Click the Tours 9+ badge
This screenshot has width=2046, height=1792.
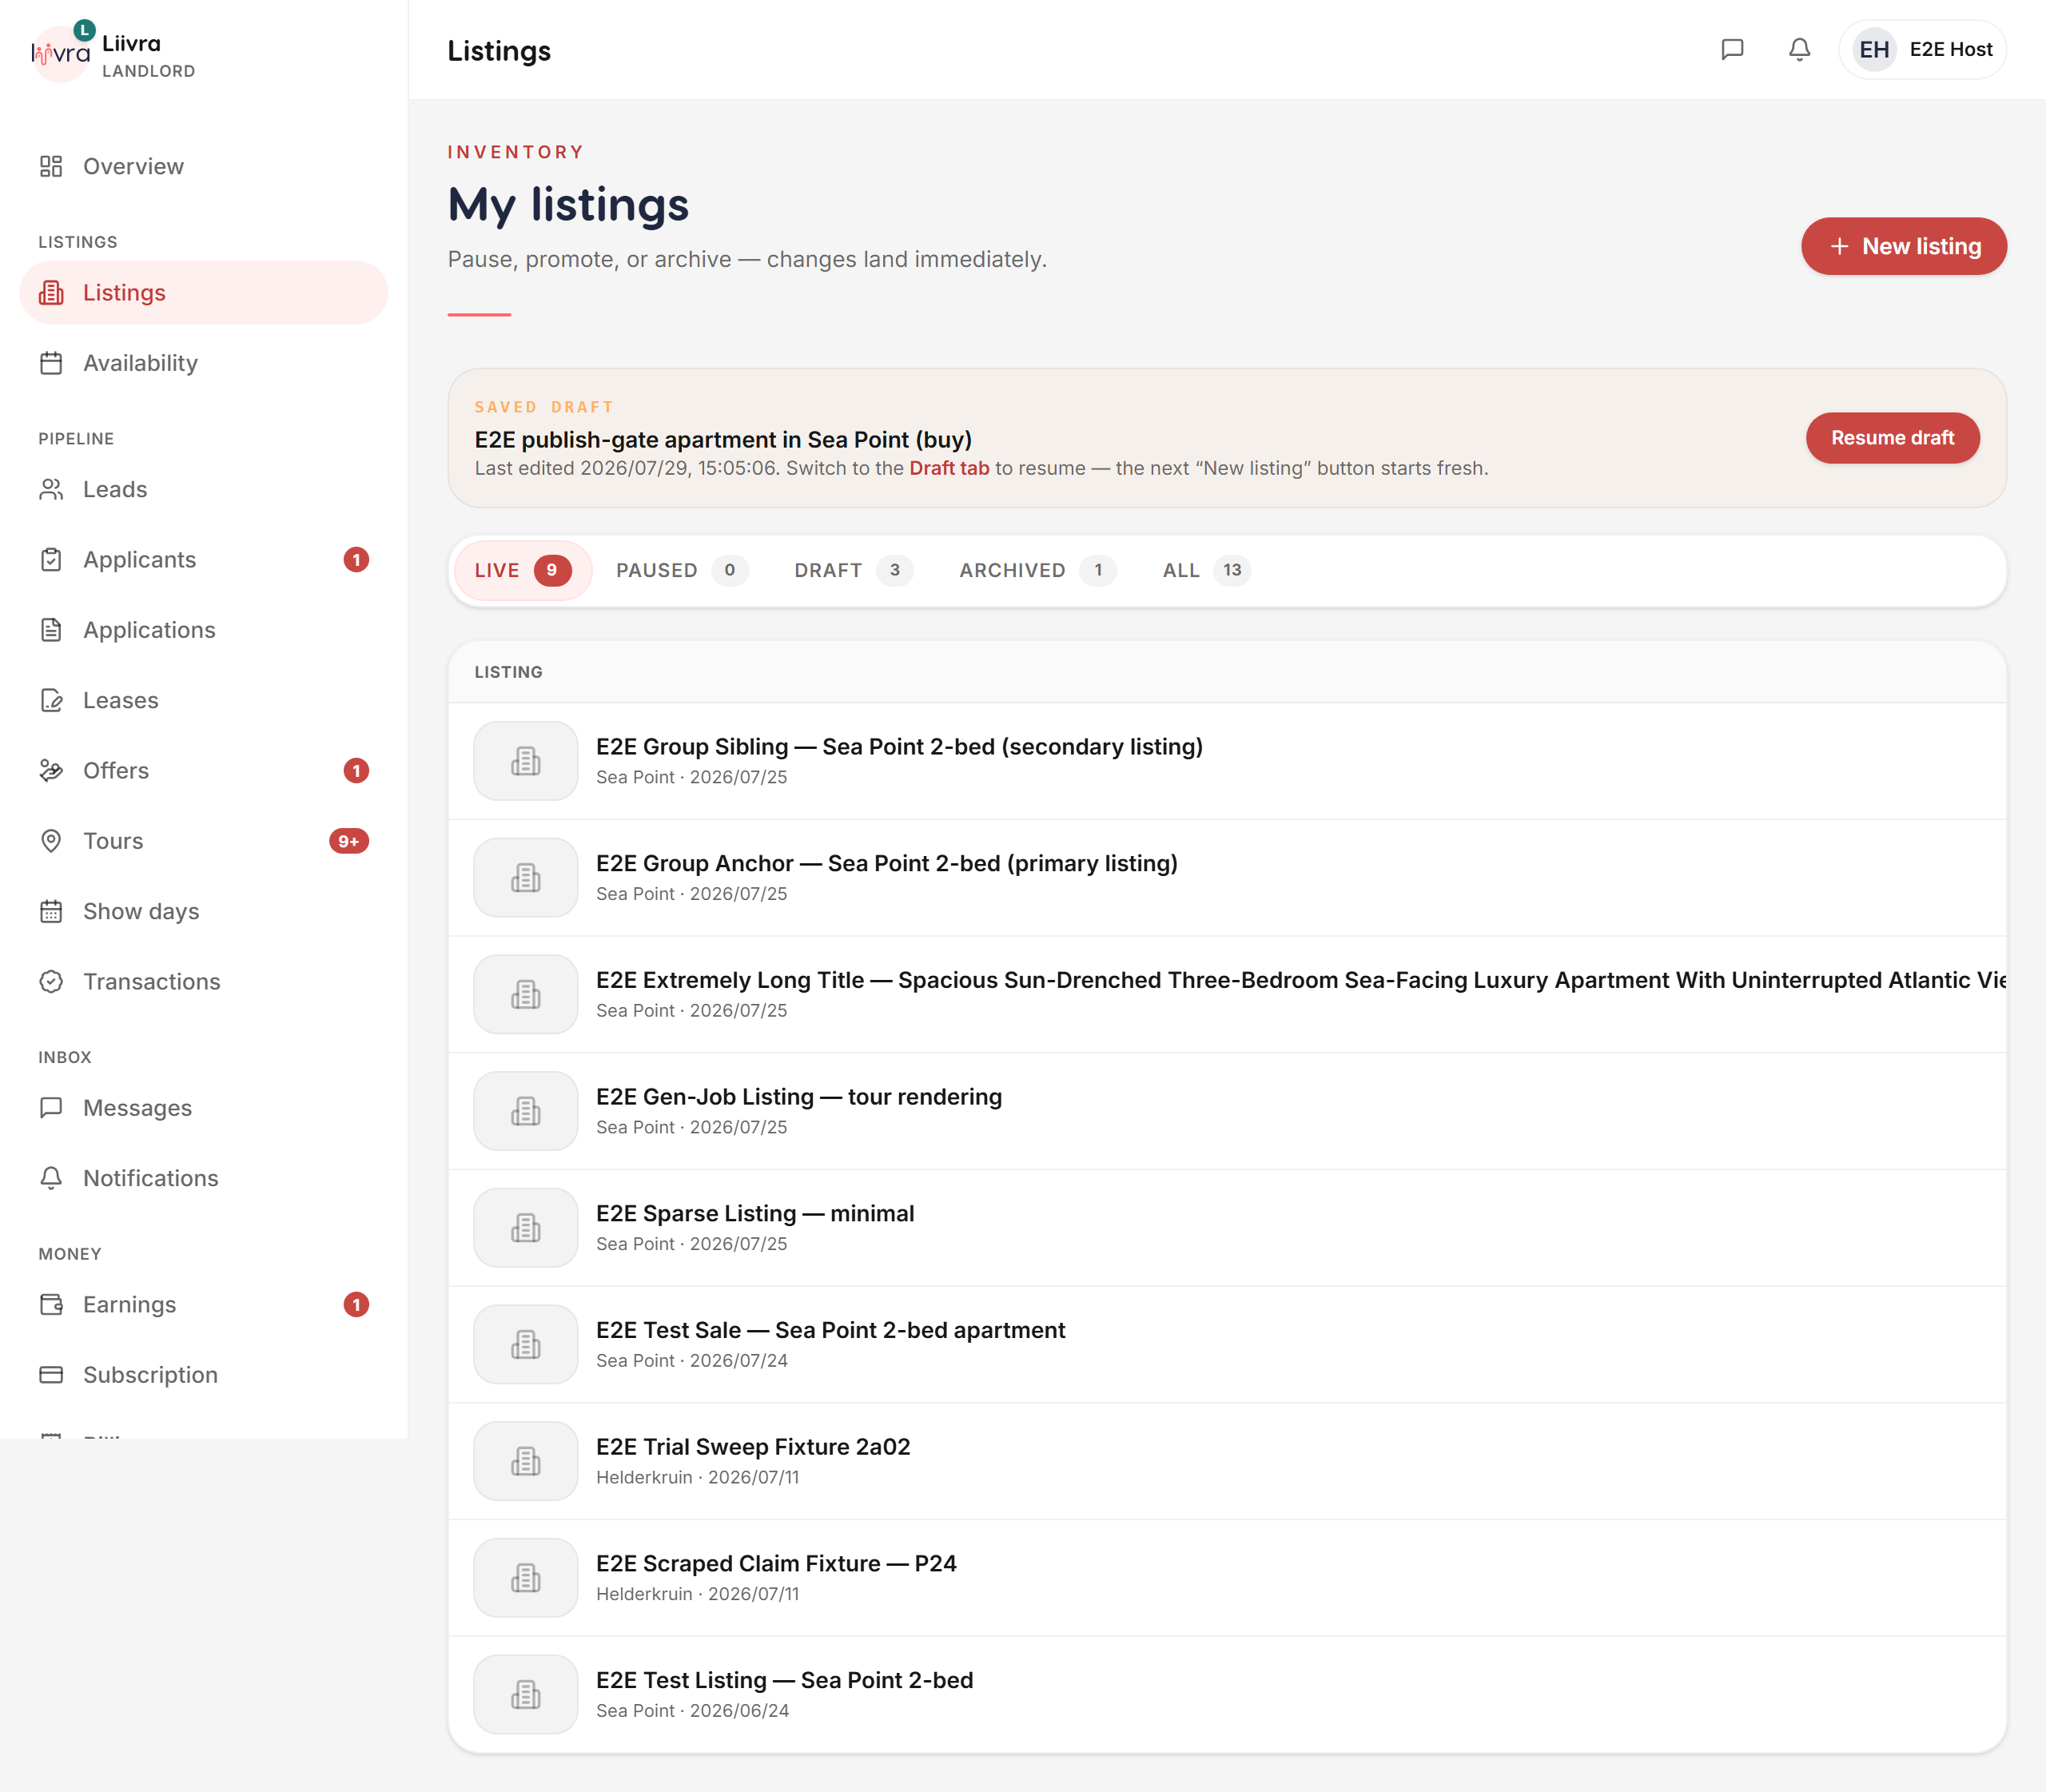coord(349,841)
